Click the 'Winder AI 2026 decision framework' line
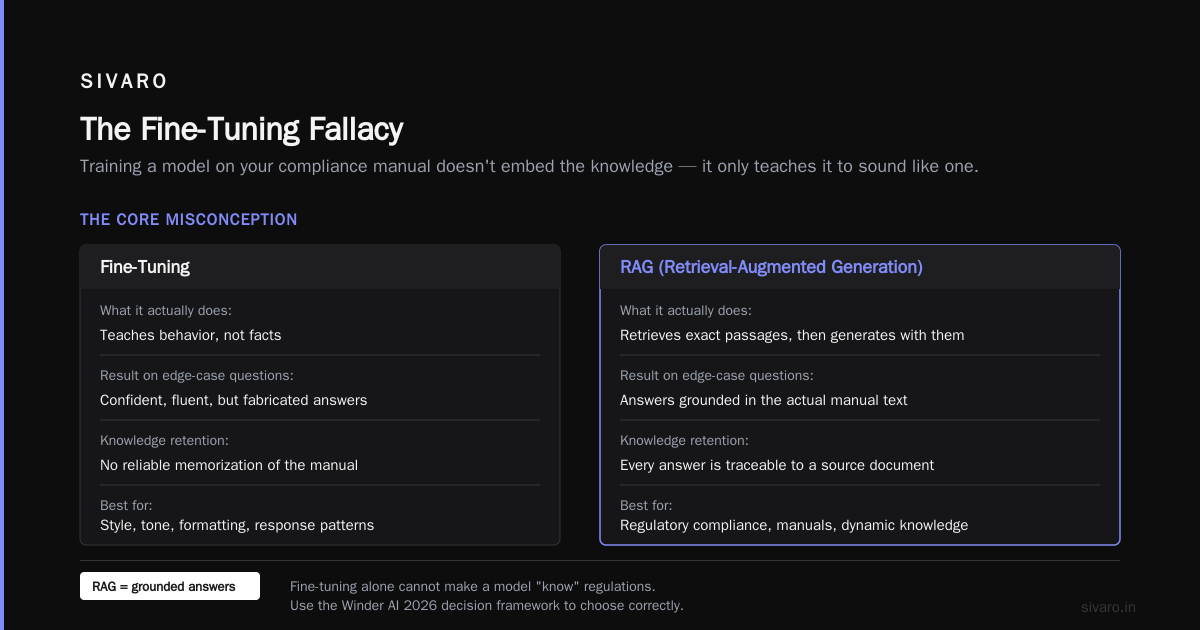The width and height of the screenshot is (1200, 630). (x=487, y=605)
